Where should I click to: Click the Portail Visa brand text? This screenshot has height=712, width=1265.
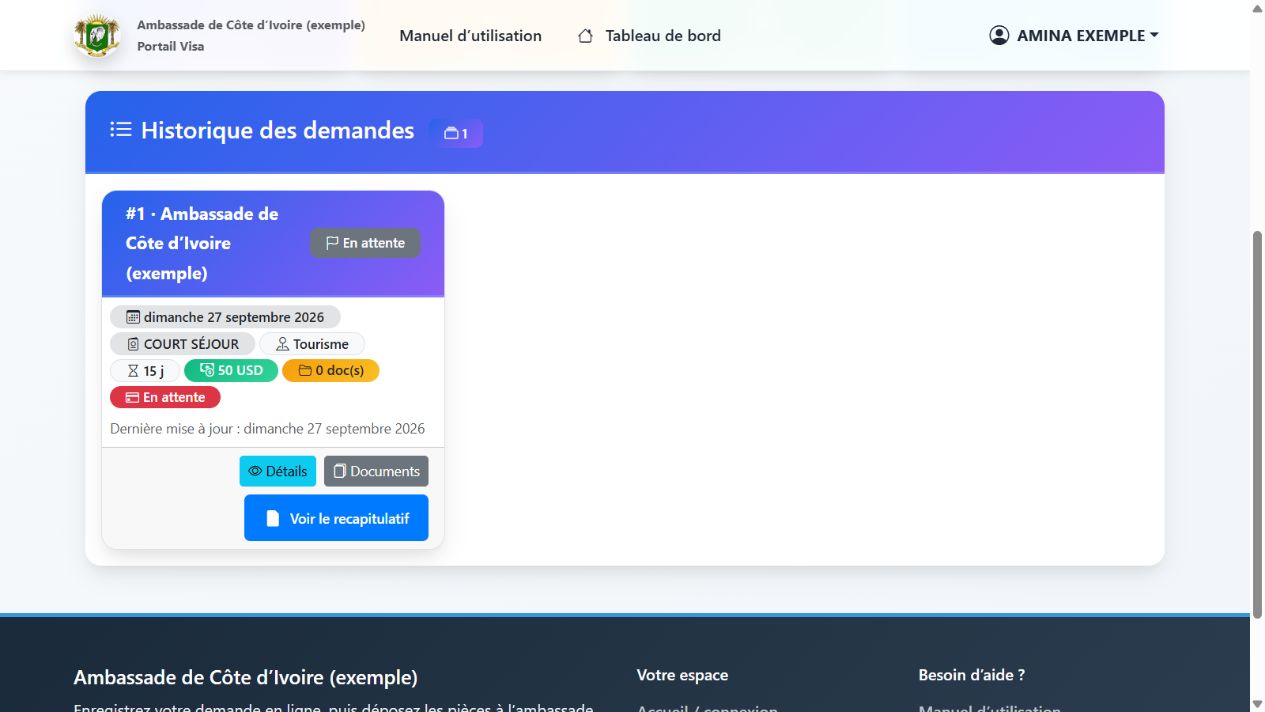pos(171,46)
